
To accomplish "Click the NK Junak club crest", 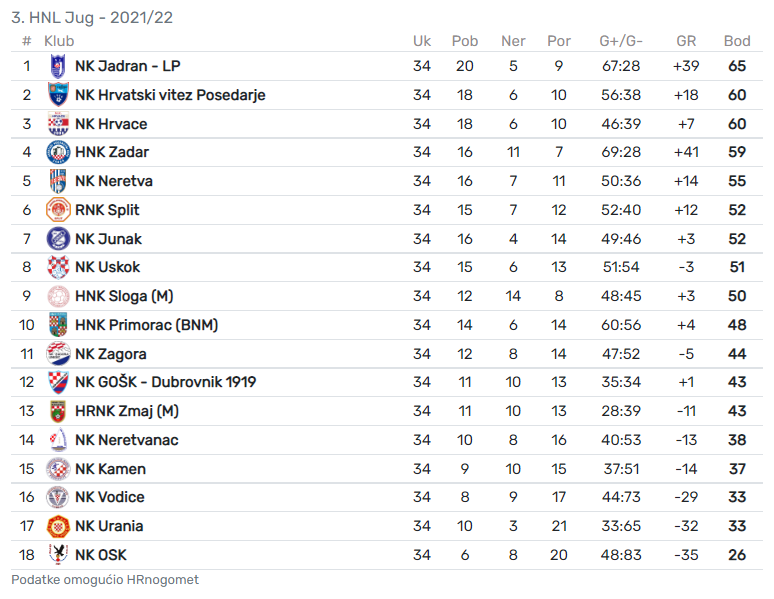I will pyautogui.click(x=58, y=239).
